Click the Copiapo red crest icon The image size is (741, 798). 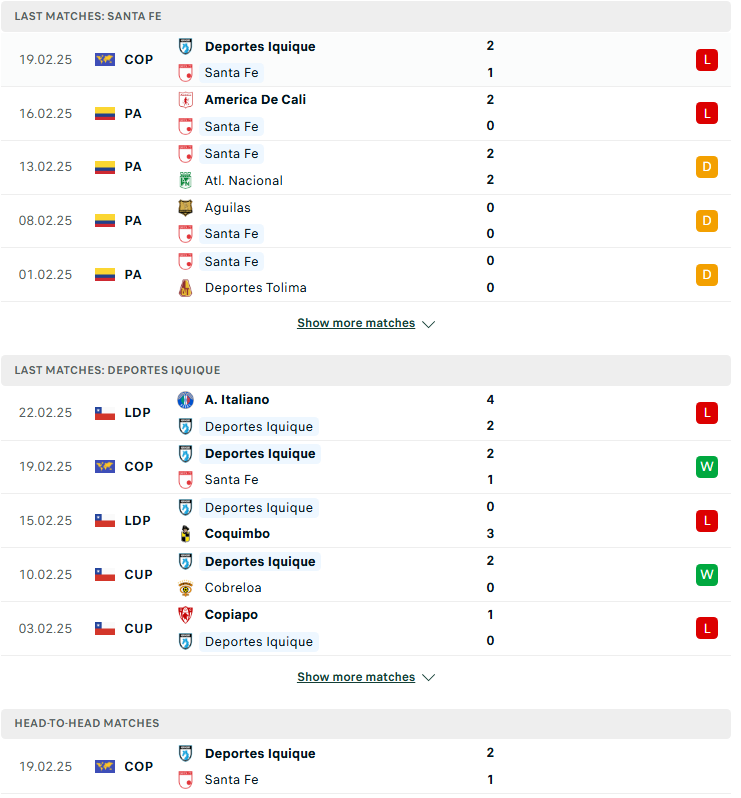(x=186, y=615)
